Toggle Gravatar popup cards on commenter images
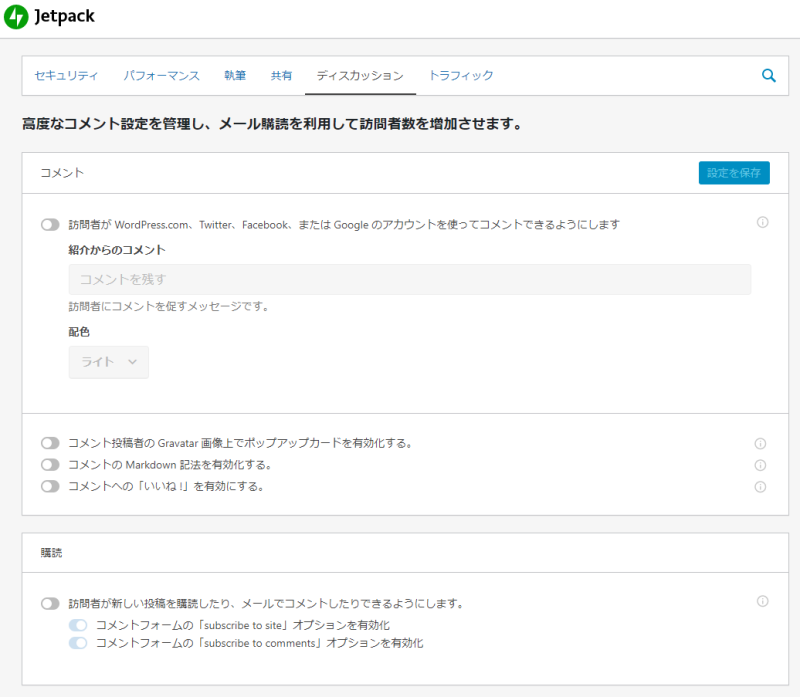 50,443
